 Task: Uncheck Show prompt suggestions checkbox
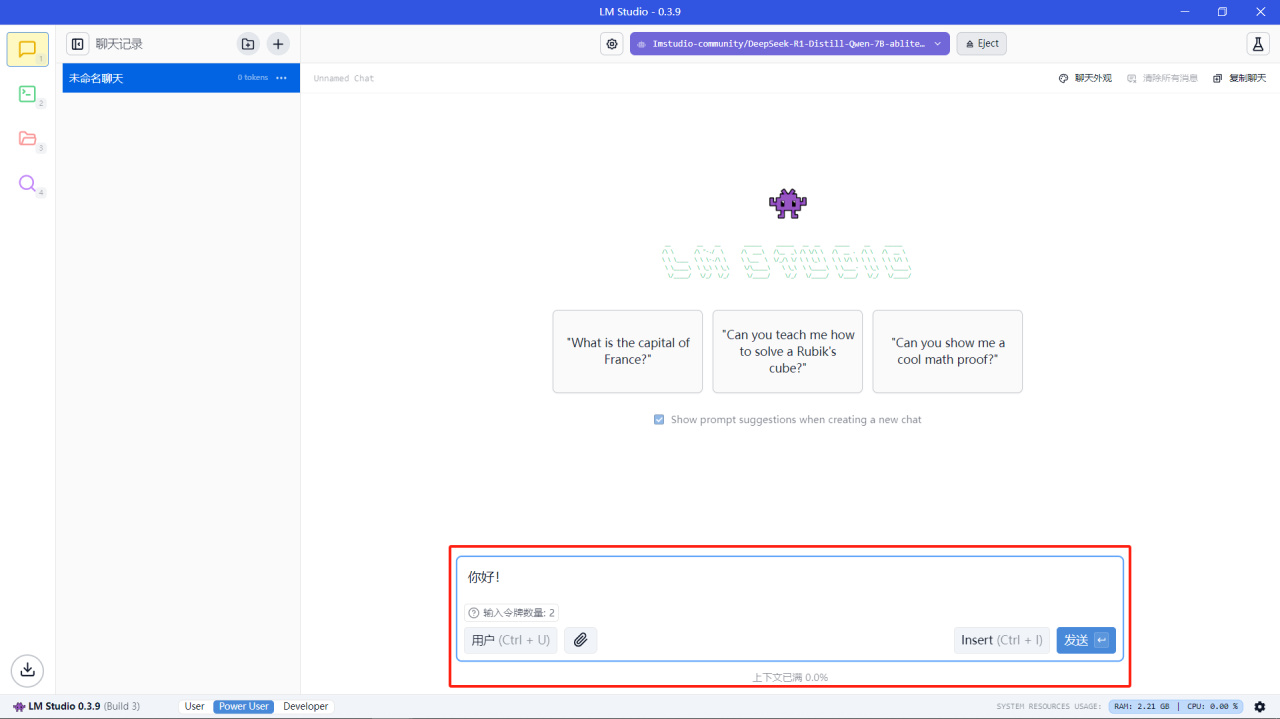click(659, 420)
